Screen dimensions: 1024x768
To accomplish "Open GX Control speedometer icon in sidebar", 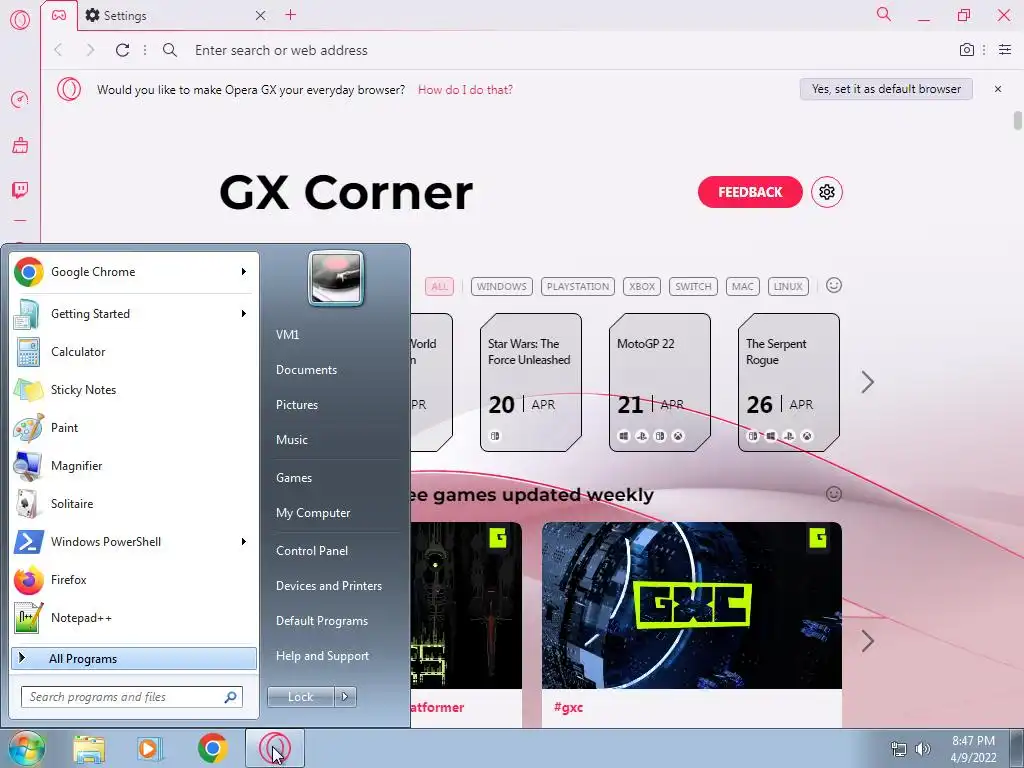I will coord(20,99).
